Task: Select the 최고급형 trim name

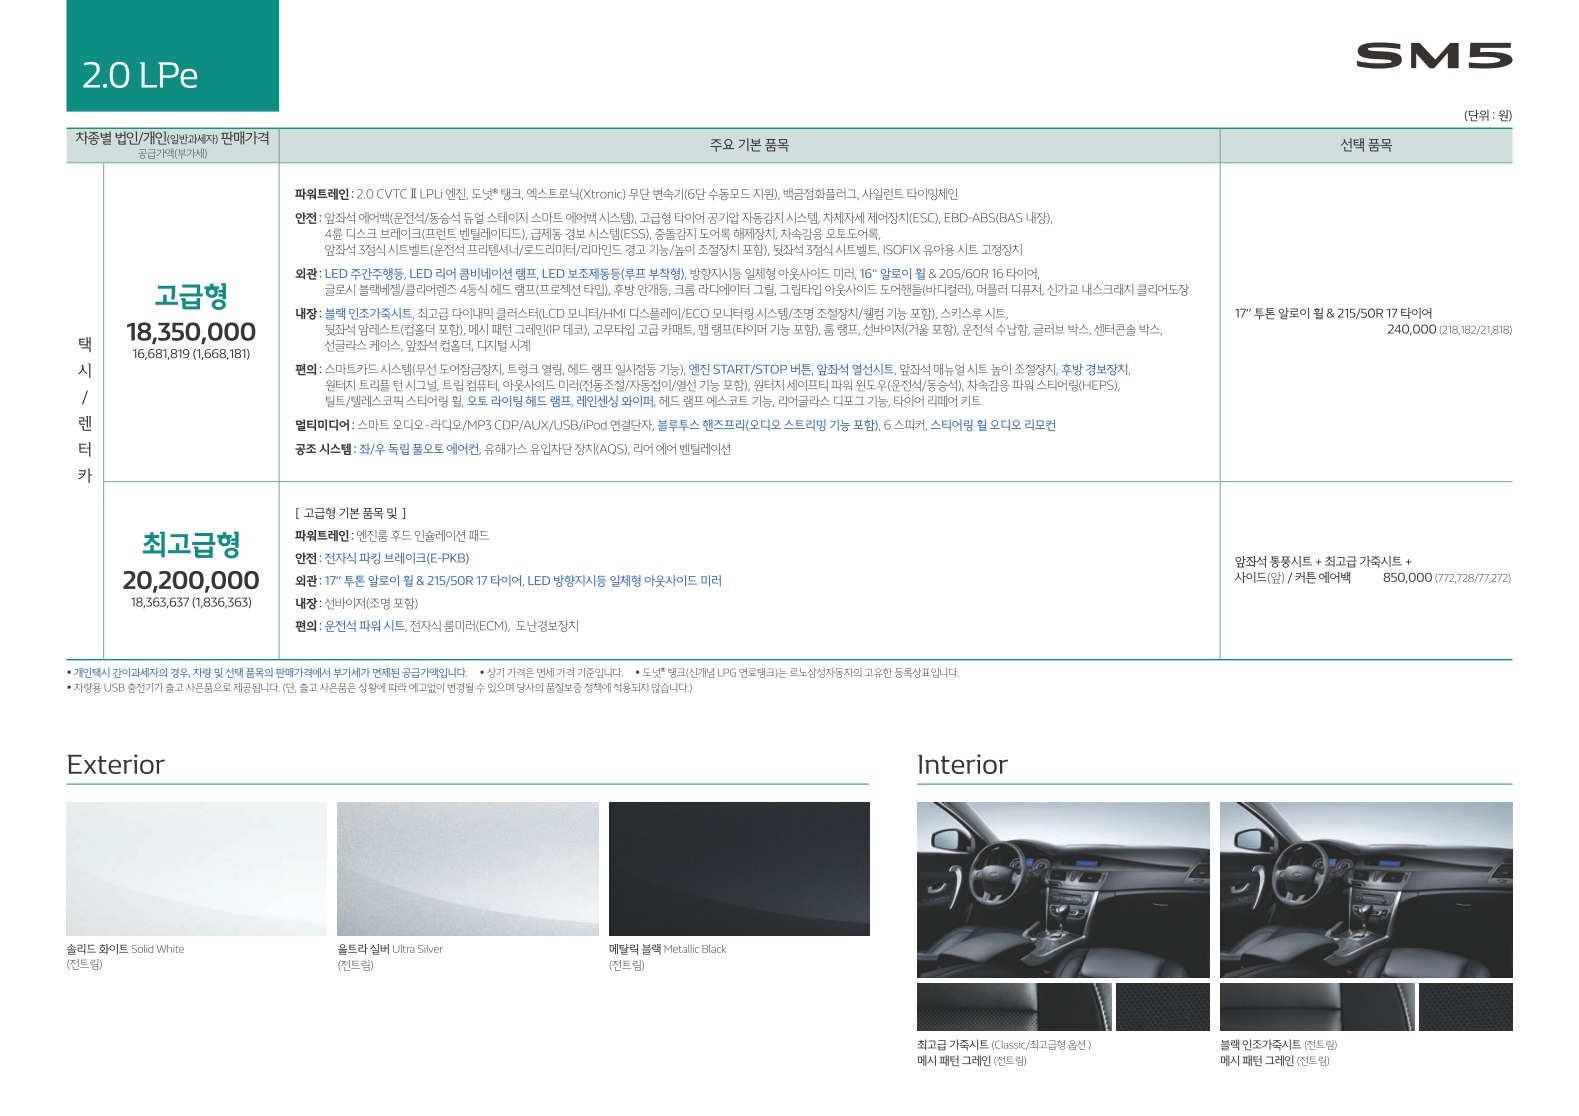Action: point(191,545)
